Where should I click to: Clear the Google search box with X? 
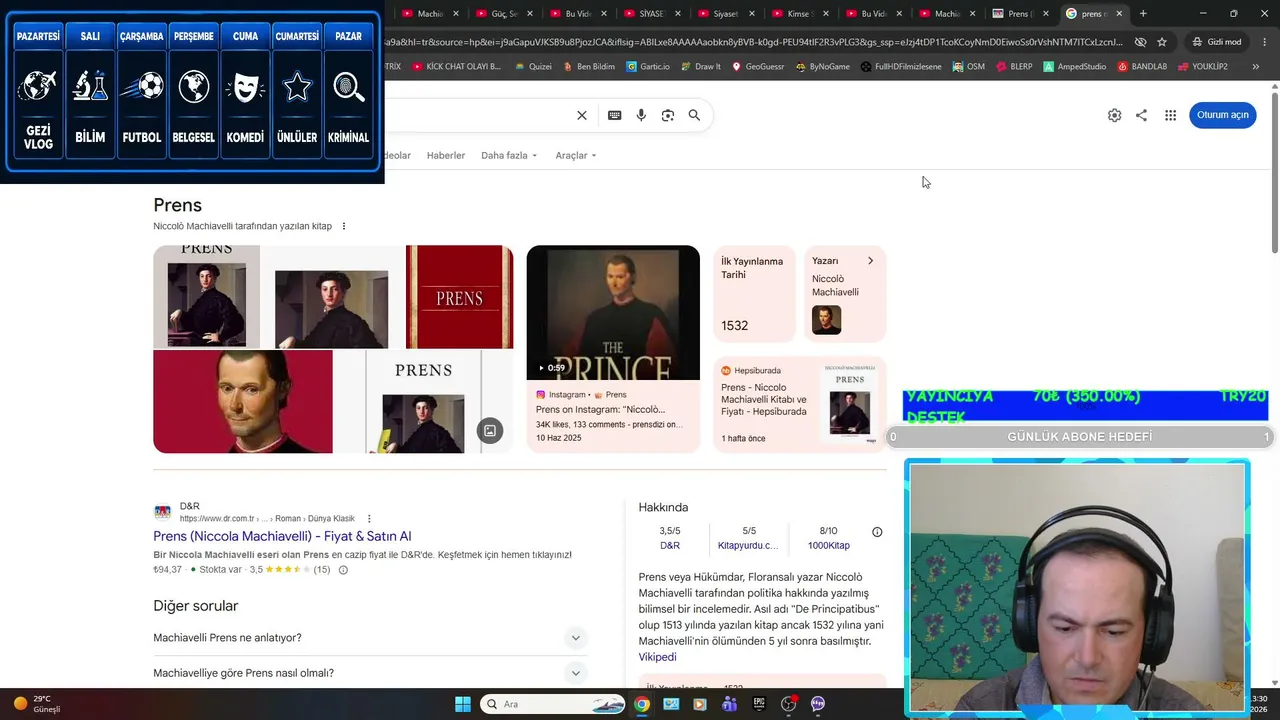coord(582,115)
